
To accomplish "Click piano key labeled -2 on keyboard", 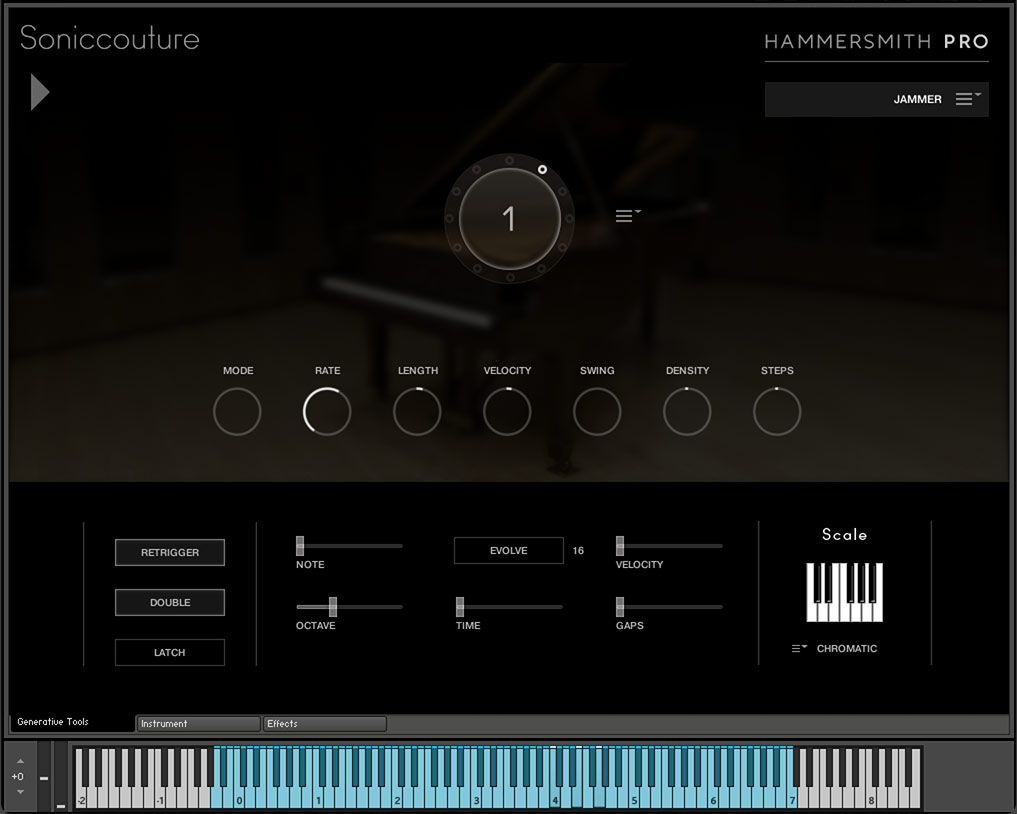I will click(81, 800).
